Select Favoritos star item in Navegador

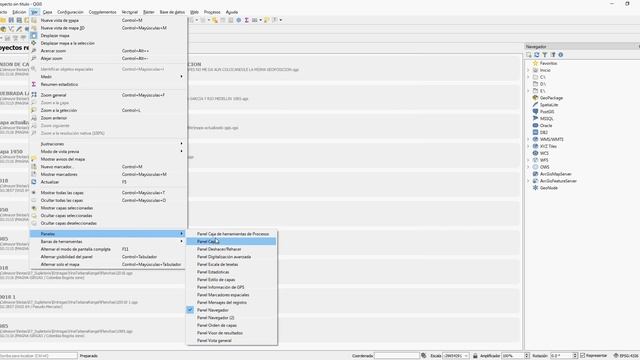point(548,63)
